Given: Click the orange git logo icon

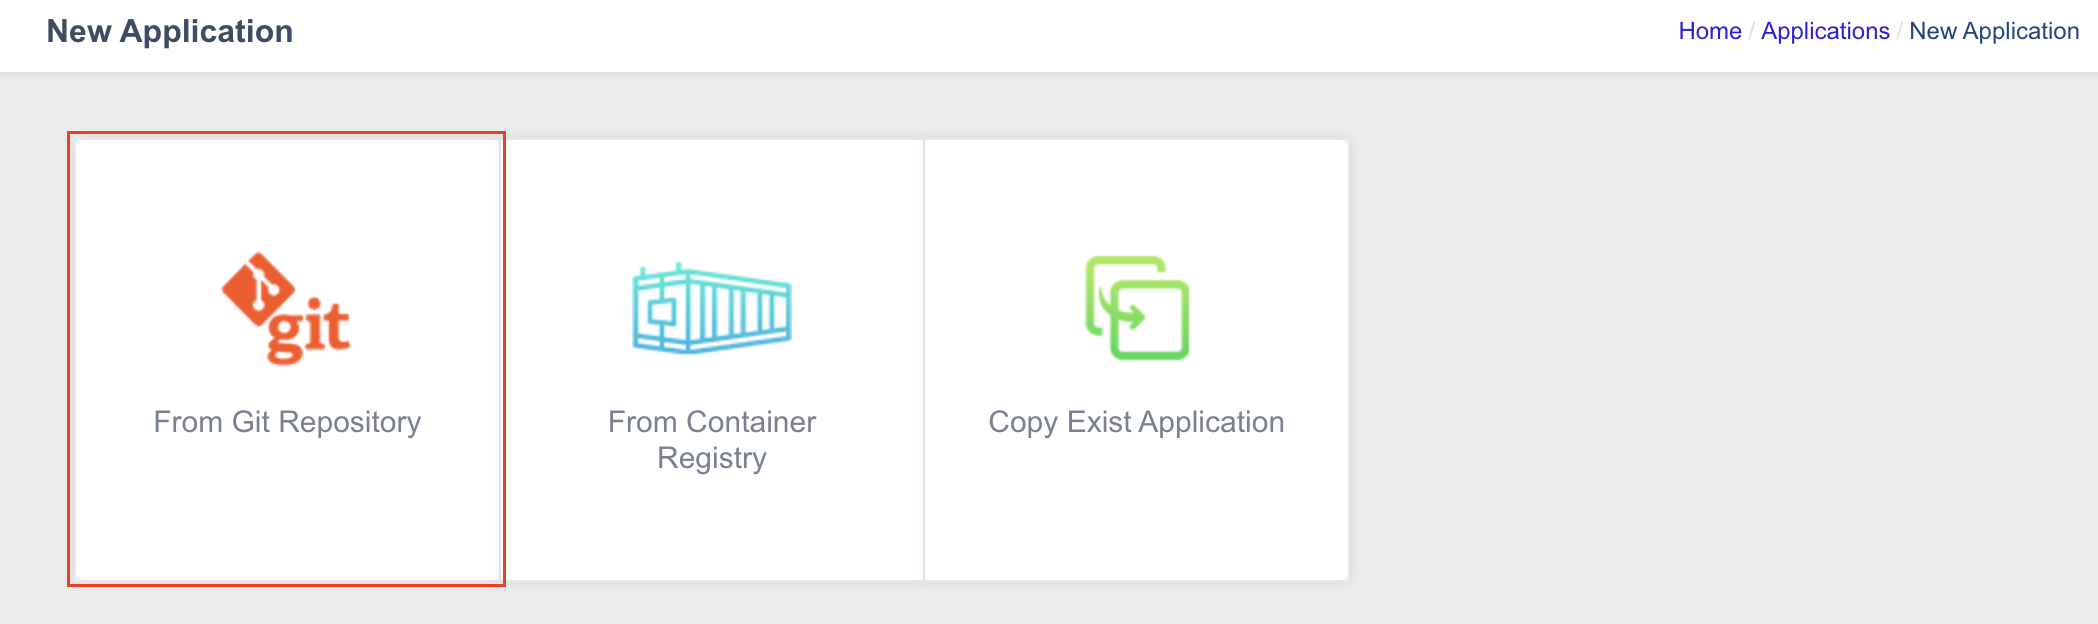Looking at the screenshot, I should pyautogui.click(x=286, y=308).
